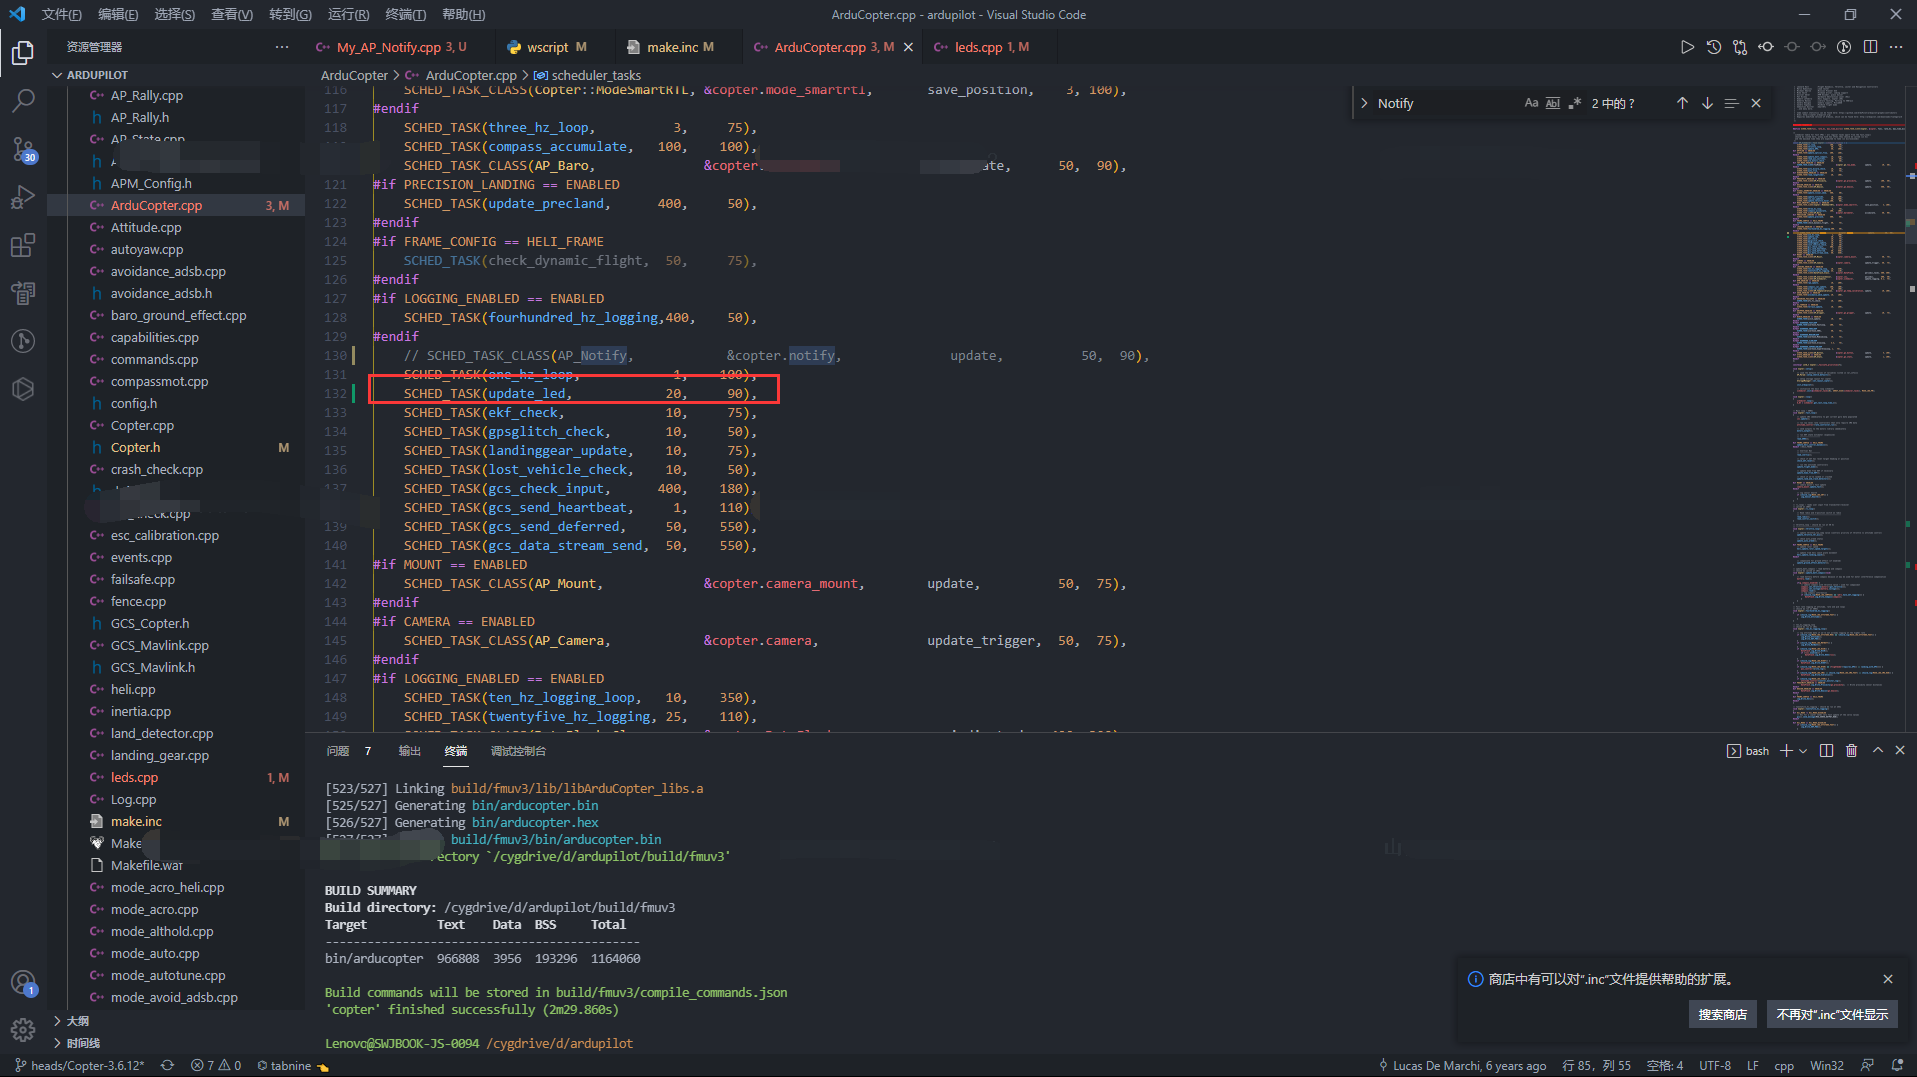Image resolution: width=1917 pixels, height=1077 pixels.
Task: Click 搜索商店 button in notification
Action: [1722, 1014]
